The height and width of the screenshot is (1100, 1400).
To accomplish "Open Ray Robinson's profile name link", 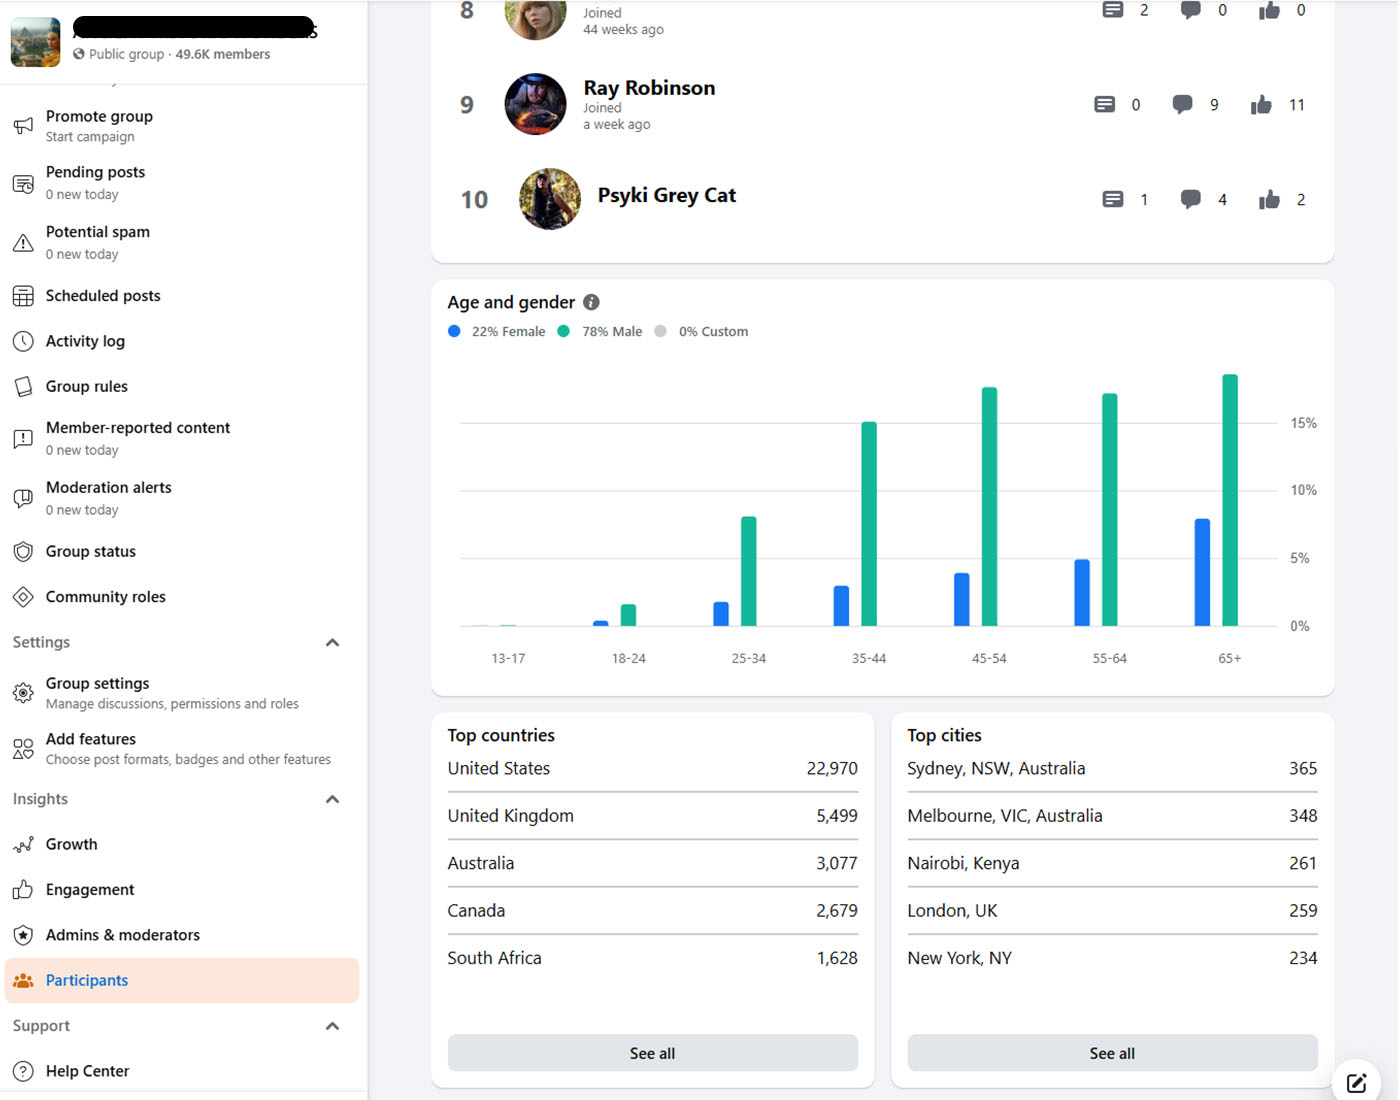I will click(x=649, y=88).
